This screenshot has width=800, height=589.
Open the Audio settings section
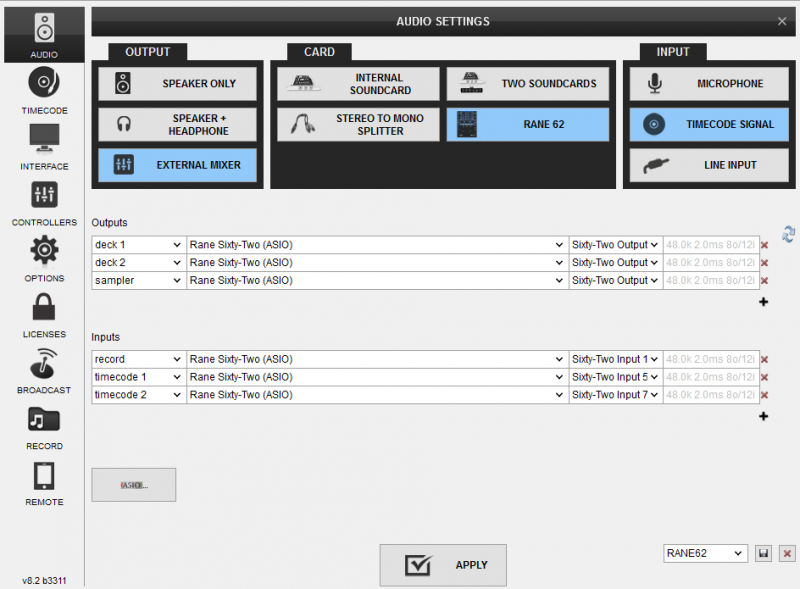(x=44, y=35)
